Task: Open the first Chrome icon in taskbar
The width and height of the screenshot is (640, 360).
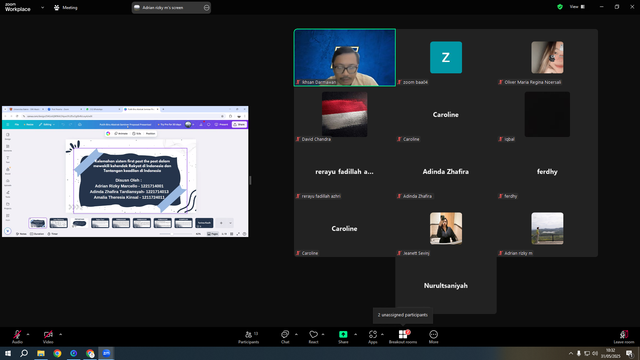Action: coord(57,353)
